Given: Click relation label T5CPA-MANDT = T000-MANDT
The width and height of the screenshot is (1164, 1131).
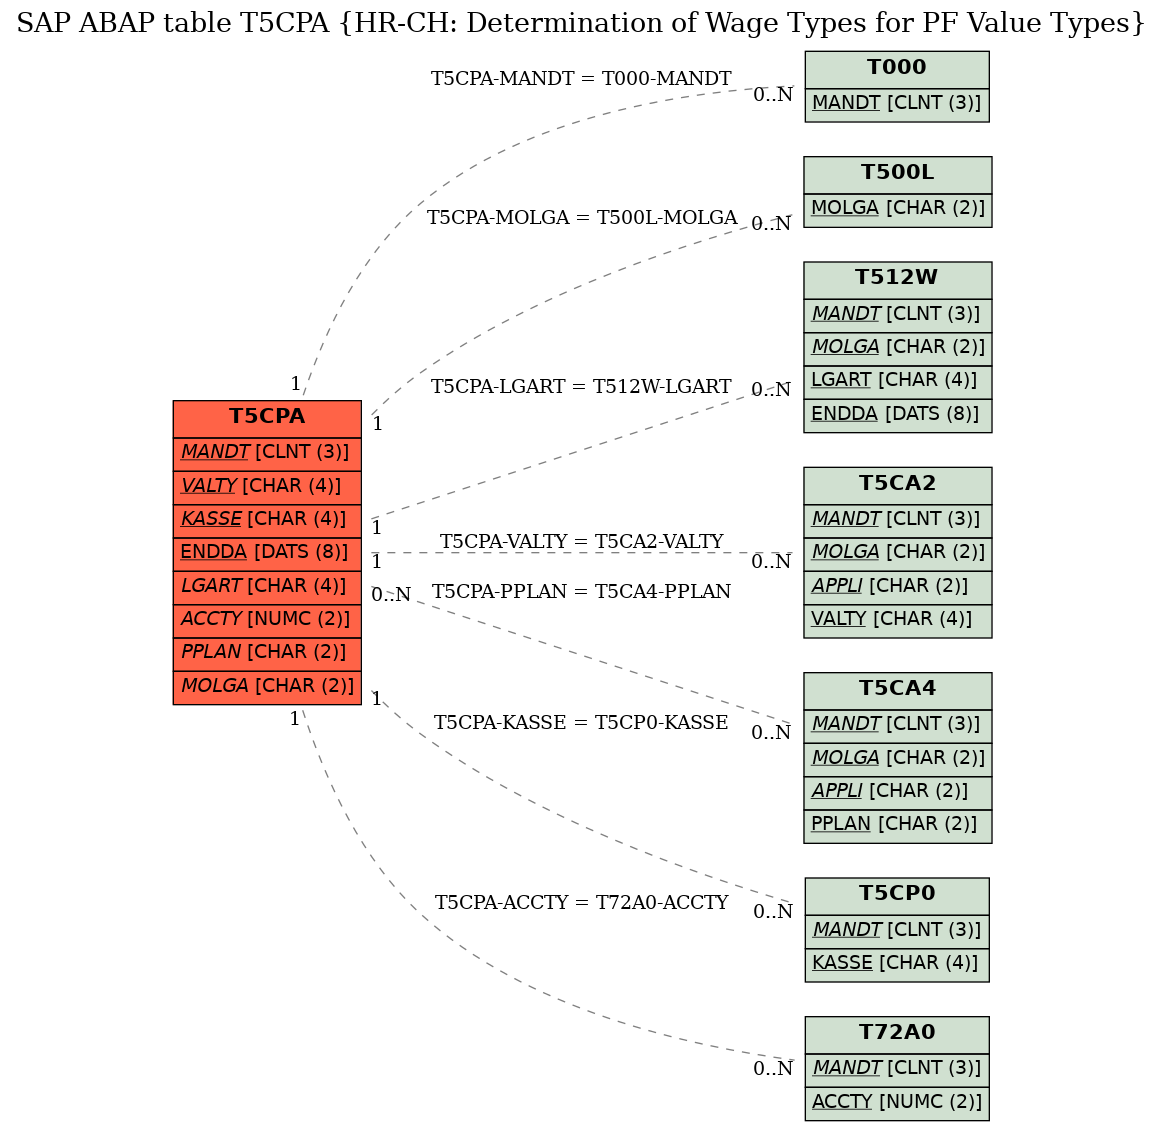Looking at the screenshot, I should (581, 79).
